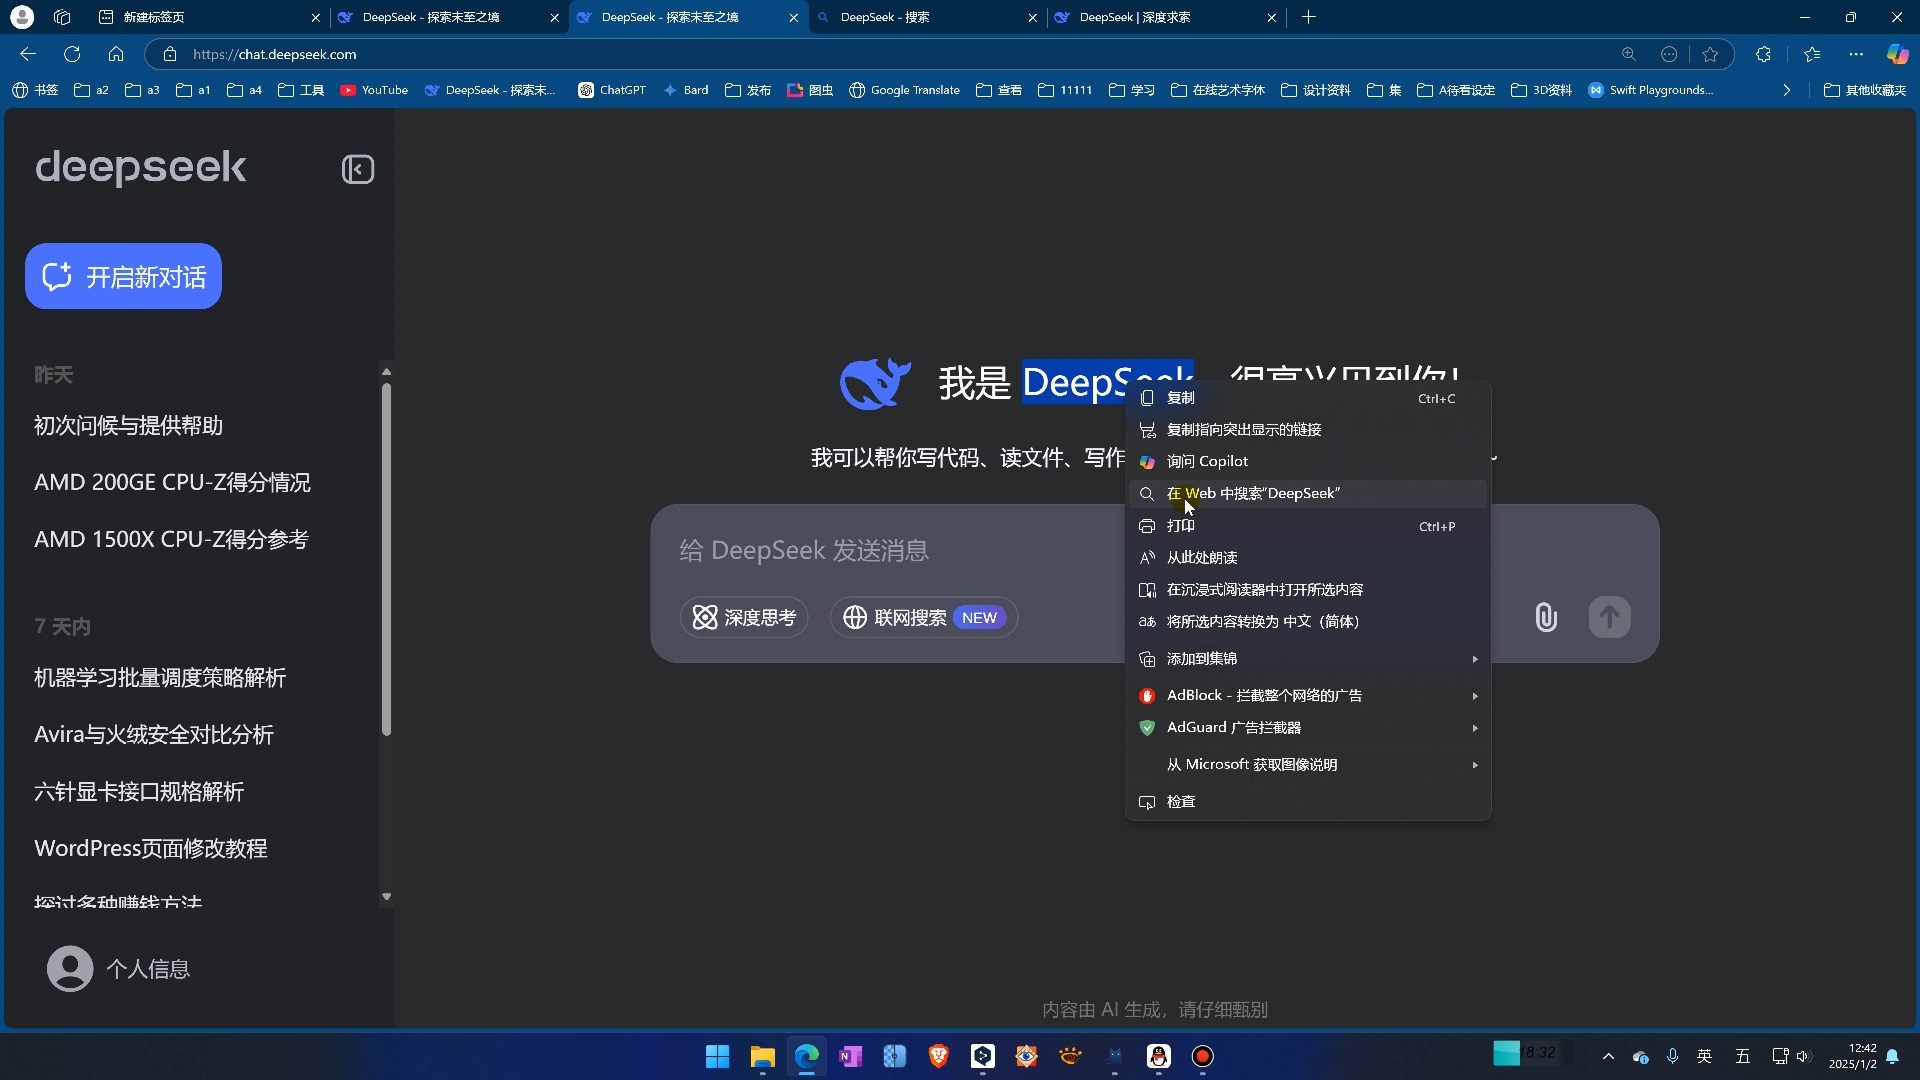The image size is (1920, 1080).
Task: Add page to favorites star icon
Action: click(x=1710, y=54)
